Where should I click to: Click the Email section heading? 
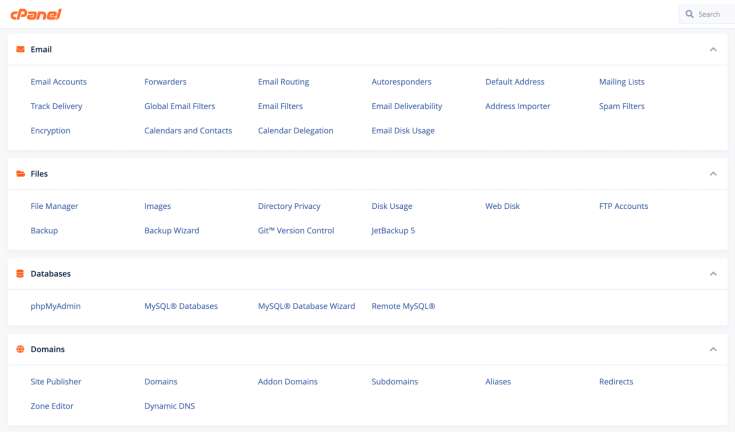tap(41, 49)
